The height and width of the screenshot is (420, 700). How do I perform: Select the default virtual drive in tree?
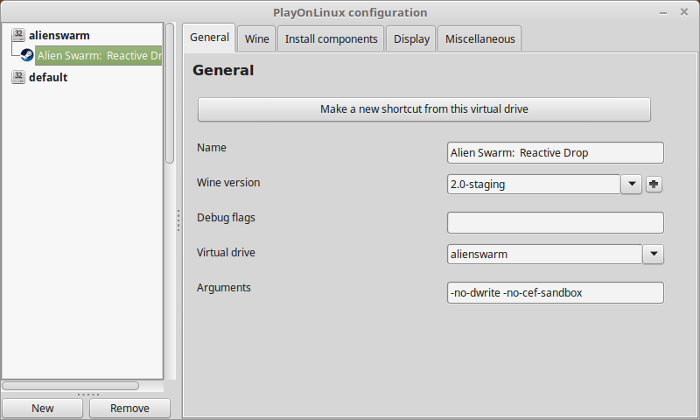tap(48, 77)
